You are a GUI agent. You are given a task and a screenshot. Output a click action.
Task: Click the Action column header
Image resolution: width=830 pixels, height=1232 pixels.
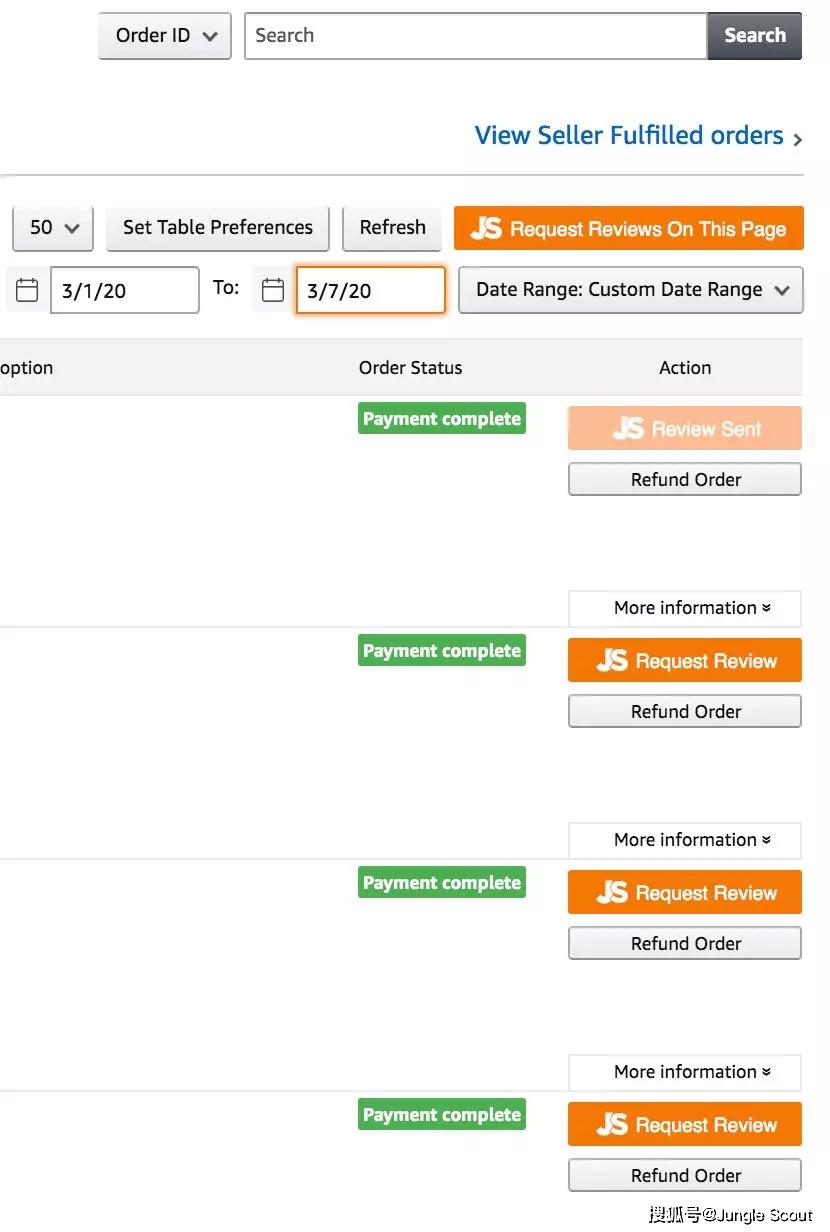click(x=685, y=368)
